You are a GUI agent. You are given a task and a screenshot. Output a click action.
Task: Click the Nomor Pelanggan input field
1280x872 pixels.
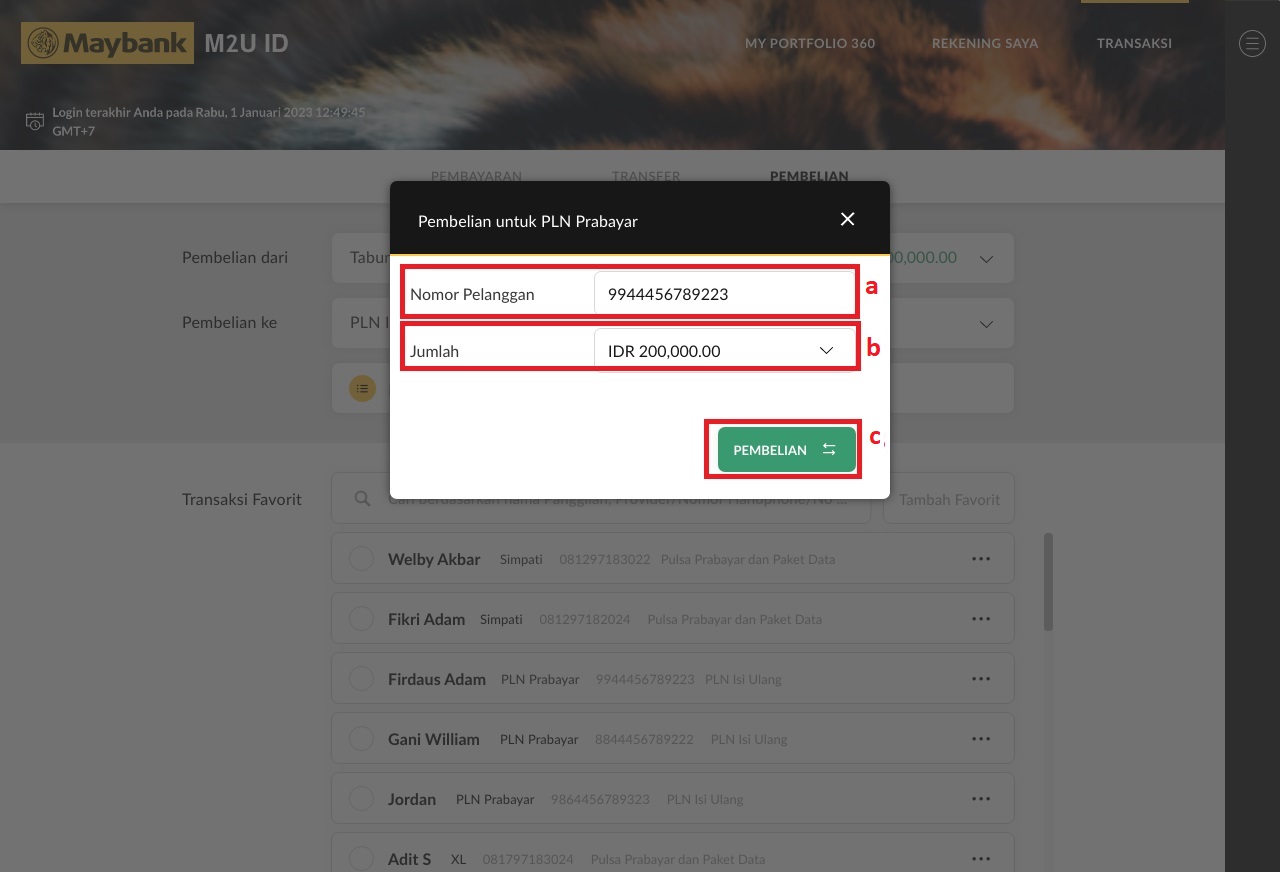[725, 293]
